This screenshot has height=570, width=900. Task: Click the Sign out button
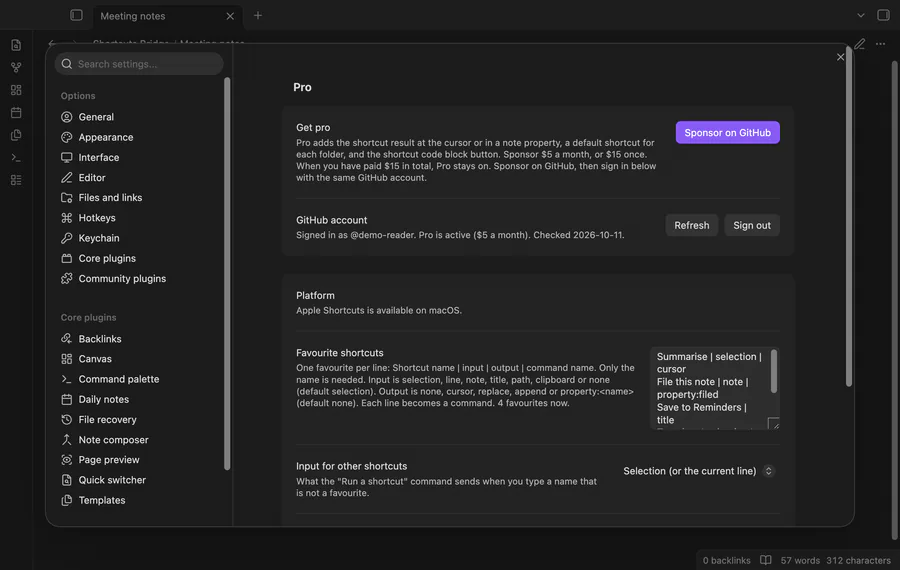(x=751, y=225)
